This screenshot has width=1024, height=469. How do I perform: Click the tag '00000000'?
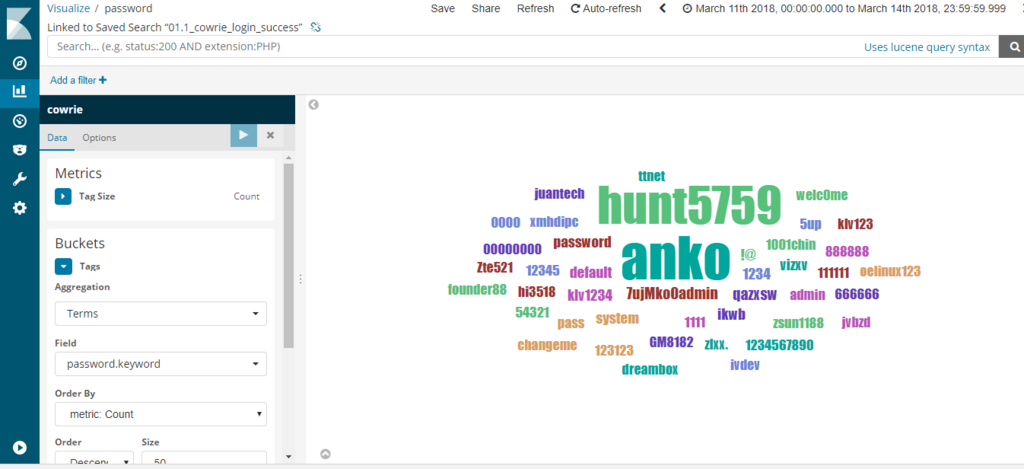click(512, 249)
